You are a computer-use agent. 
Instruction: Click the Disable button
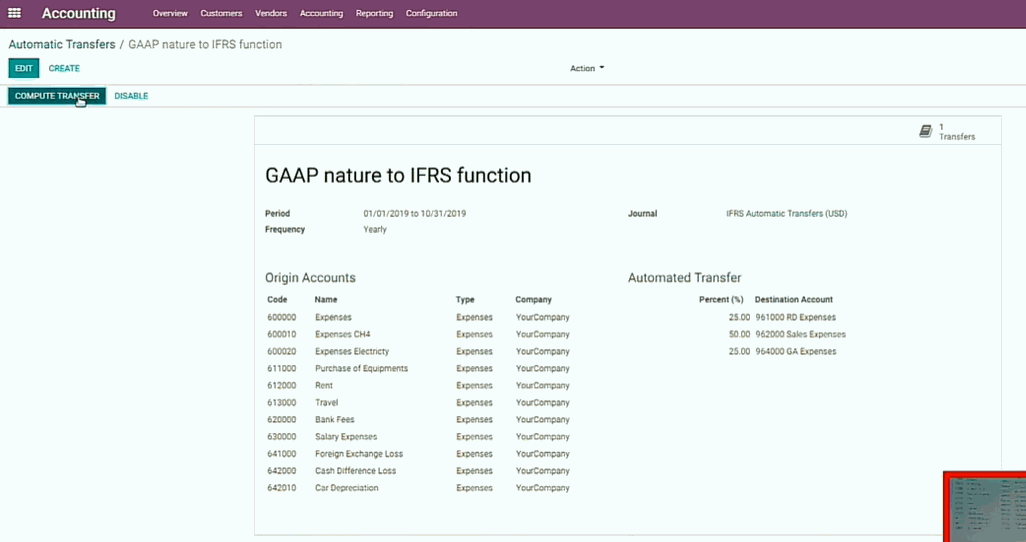point(131,96)
